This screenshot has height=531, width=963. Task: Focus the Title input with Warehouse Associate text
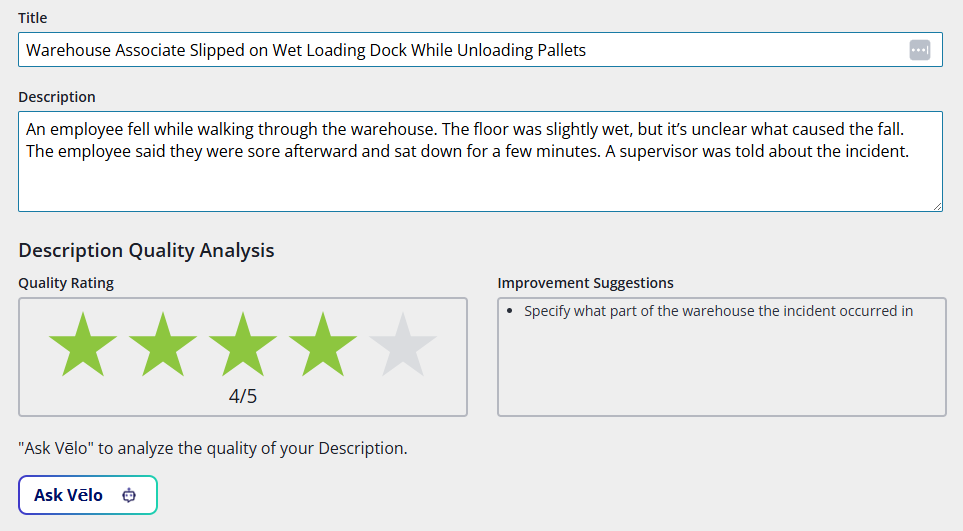[x=460, y=50]
